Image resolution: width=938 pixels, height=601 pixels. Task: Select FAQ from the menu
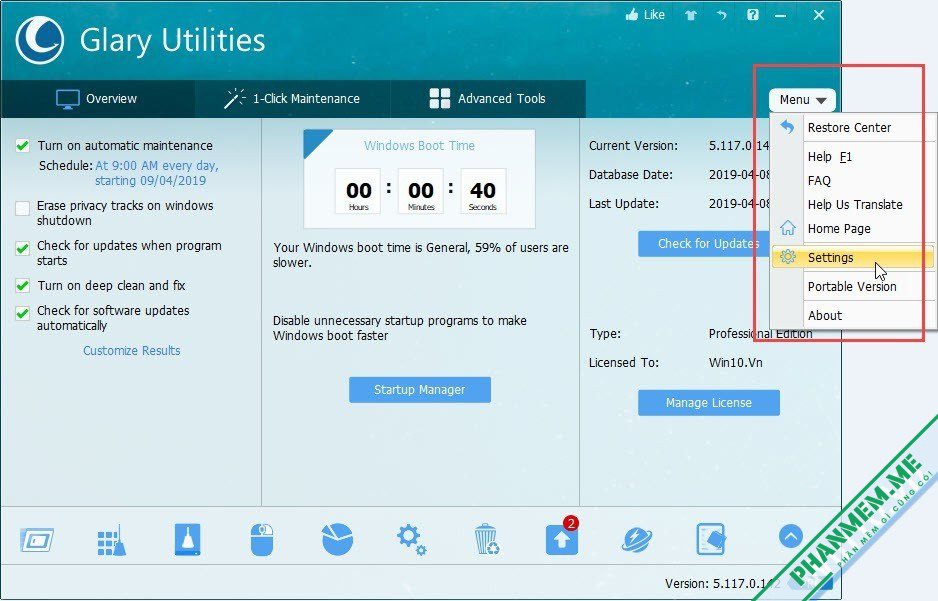point(852,181)
